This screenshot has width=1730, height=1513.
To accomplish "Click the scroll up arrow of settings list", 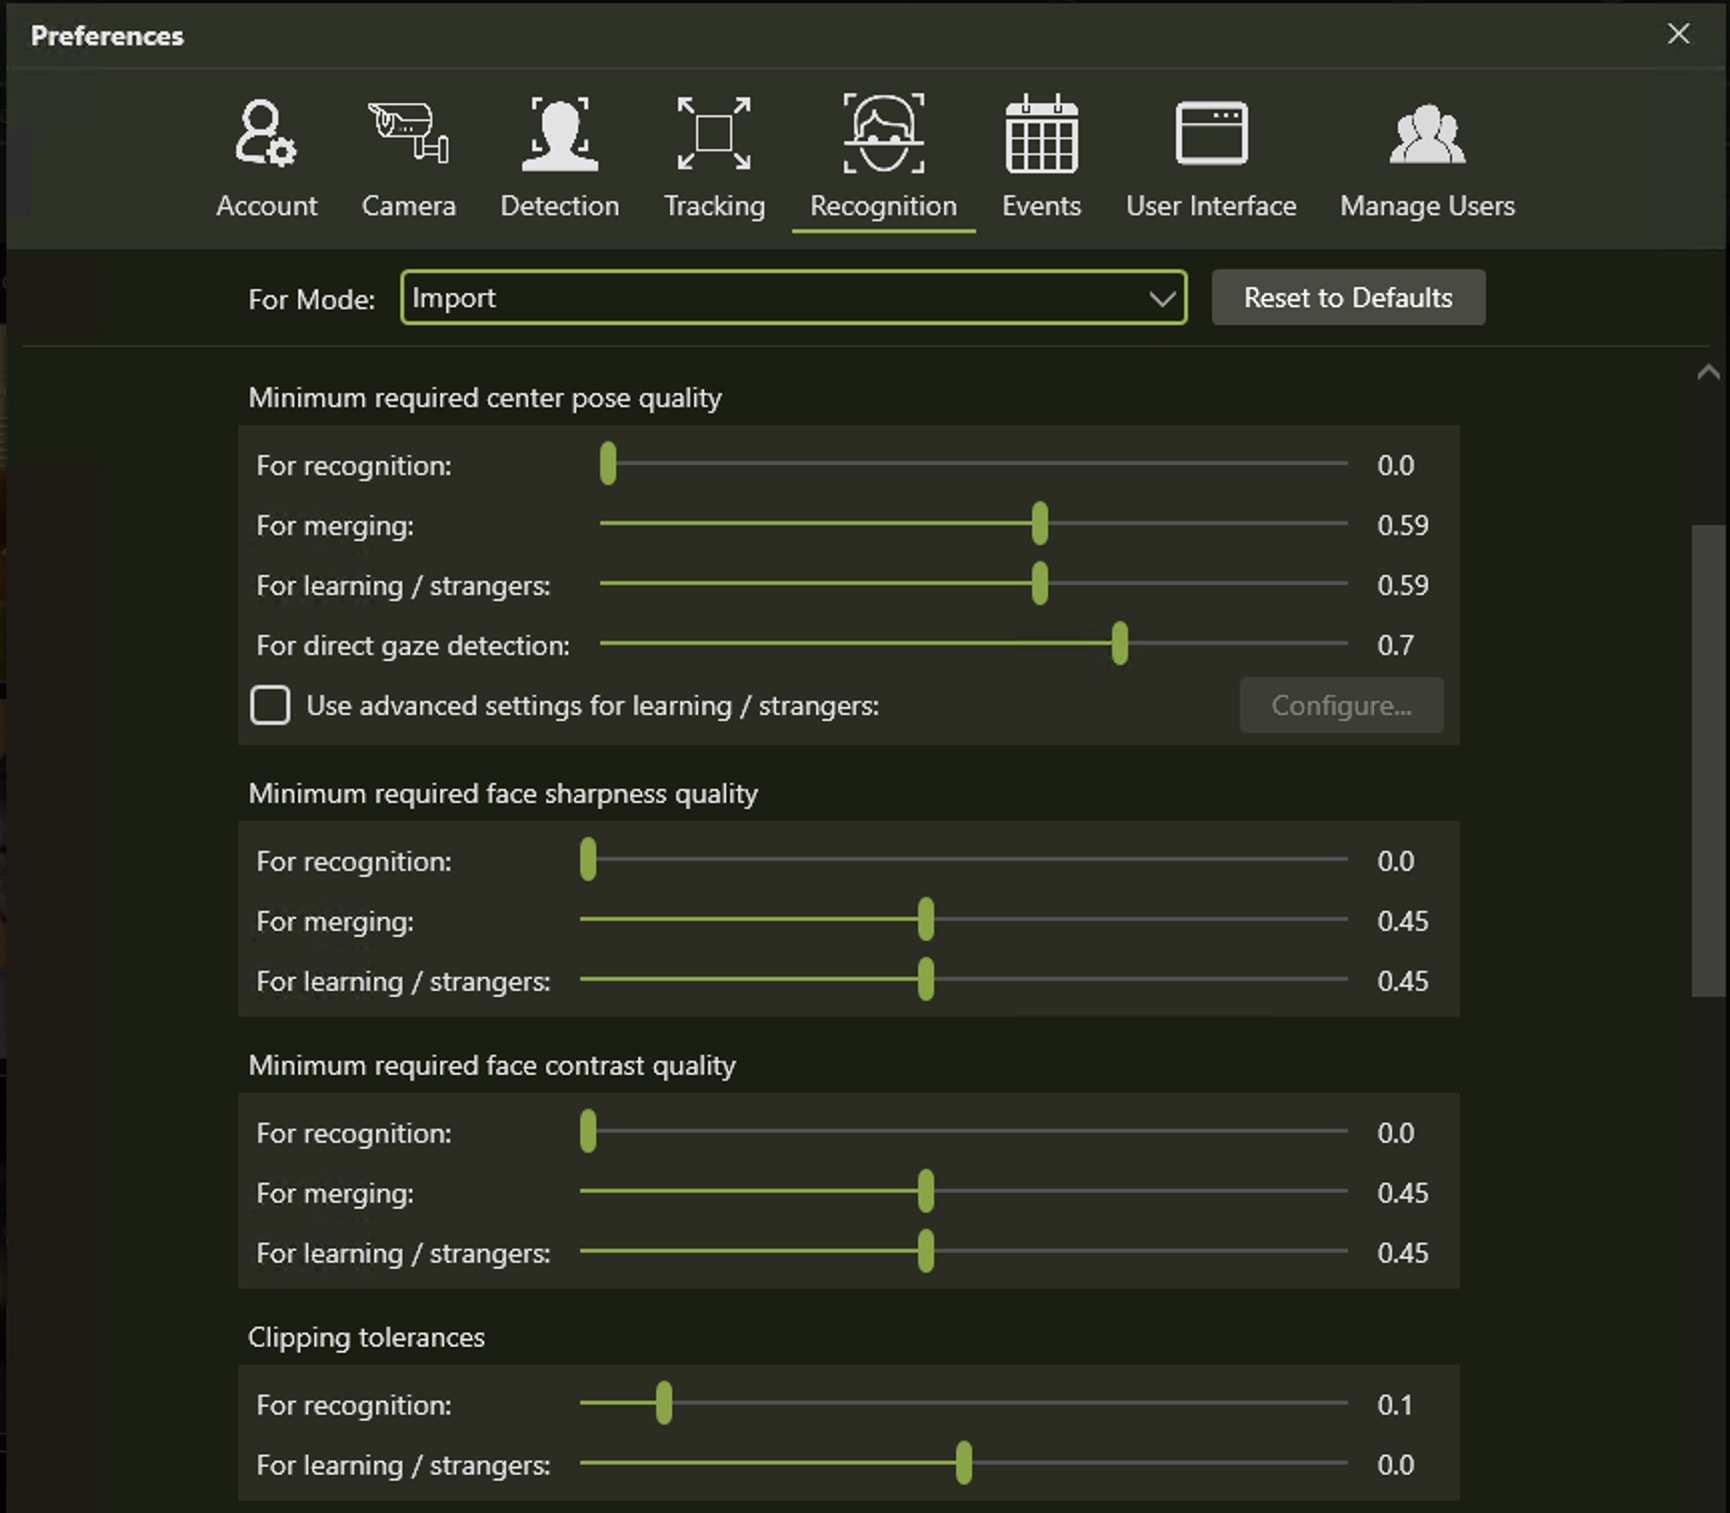I will pyautogui.click(x=1708, y=373).
